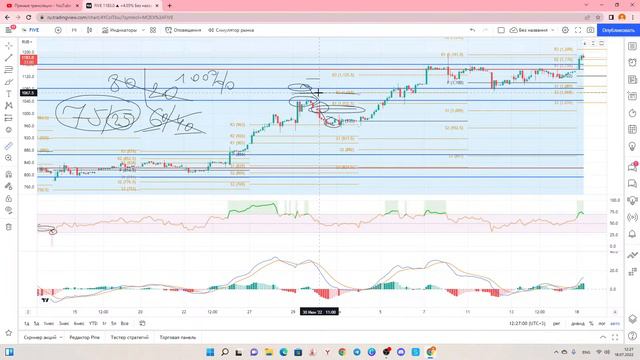Open the ideas lightbulb panel
The height and width of the screenshot is (360, 640).
click(632, 146)
